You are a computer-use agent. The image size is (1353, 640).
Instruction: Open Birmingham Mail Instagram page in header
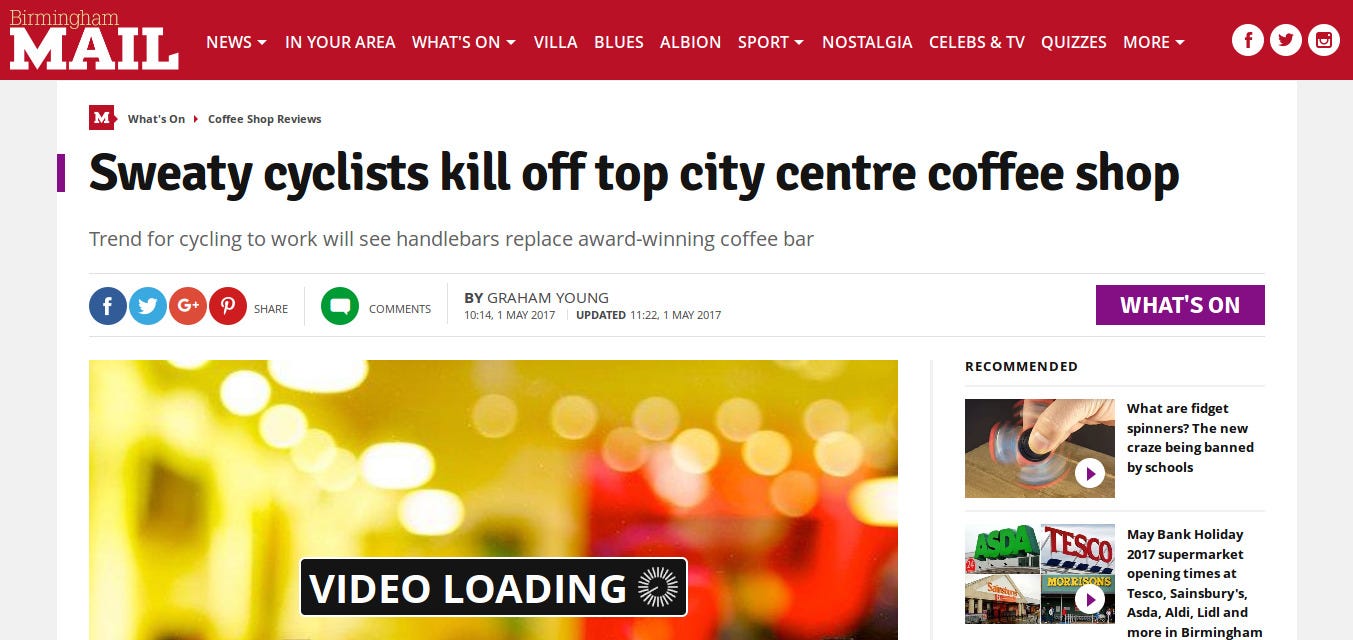tap(1324, 41)
